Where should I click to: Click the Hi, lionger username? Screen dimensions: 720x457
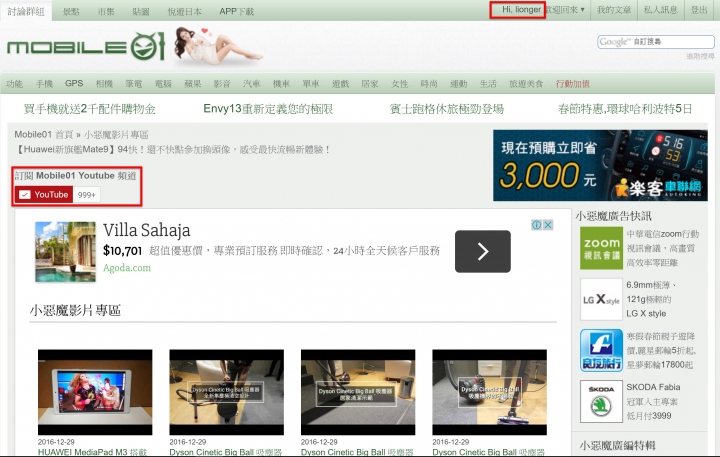pyautogui.click(x=521, y=10)
